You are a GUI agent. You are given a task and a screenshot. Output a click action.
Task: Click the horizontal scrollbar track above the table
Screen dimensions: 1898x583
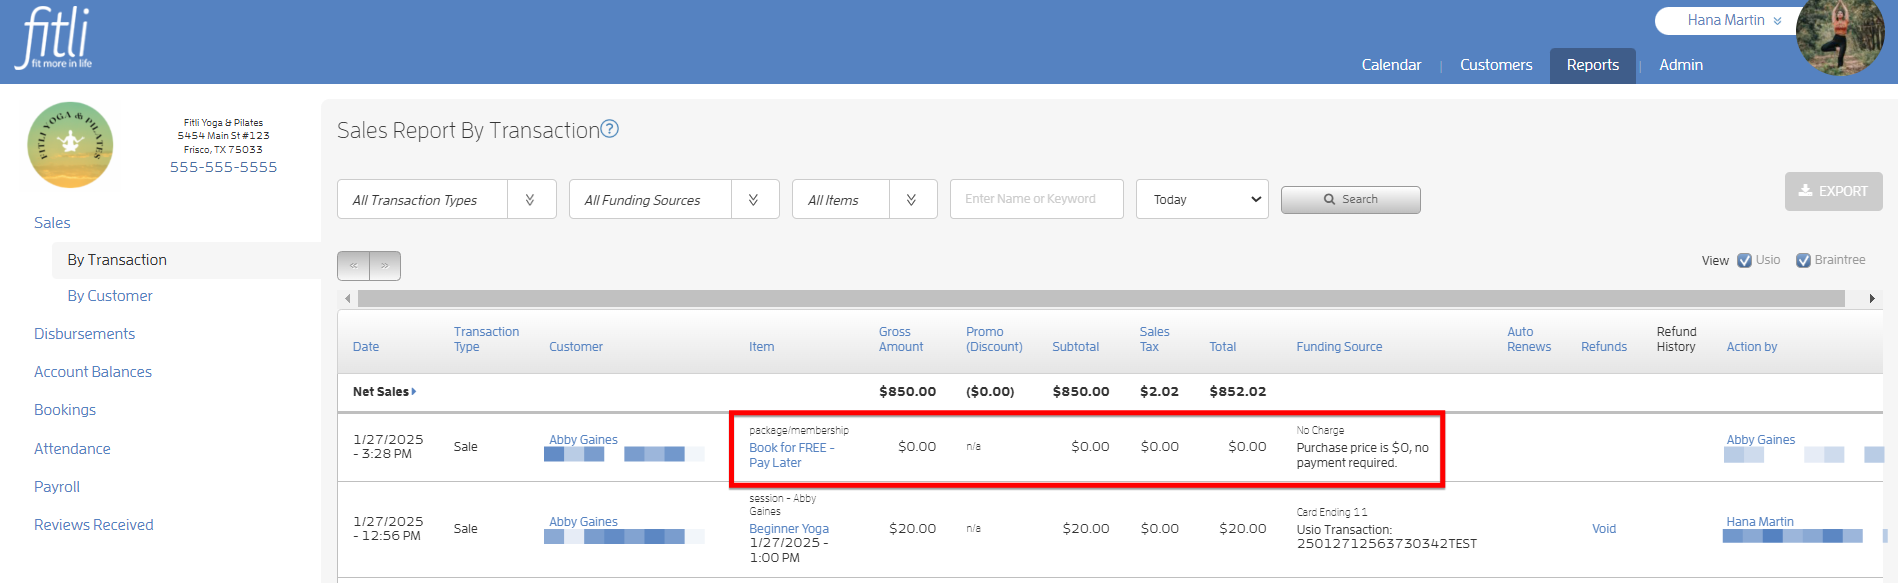tap(1101, 298)
